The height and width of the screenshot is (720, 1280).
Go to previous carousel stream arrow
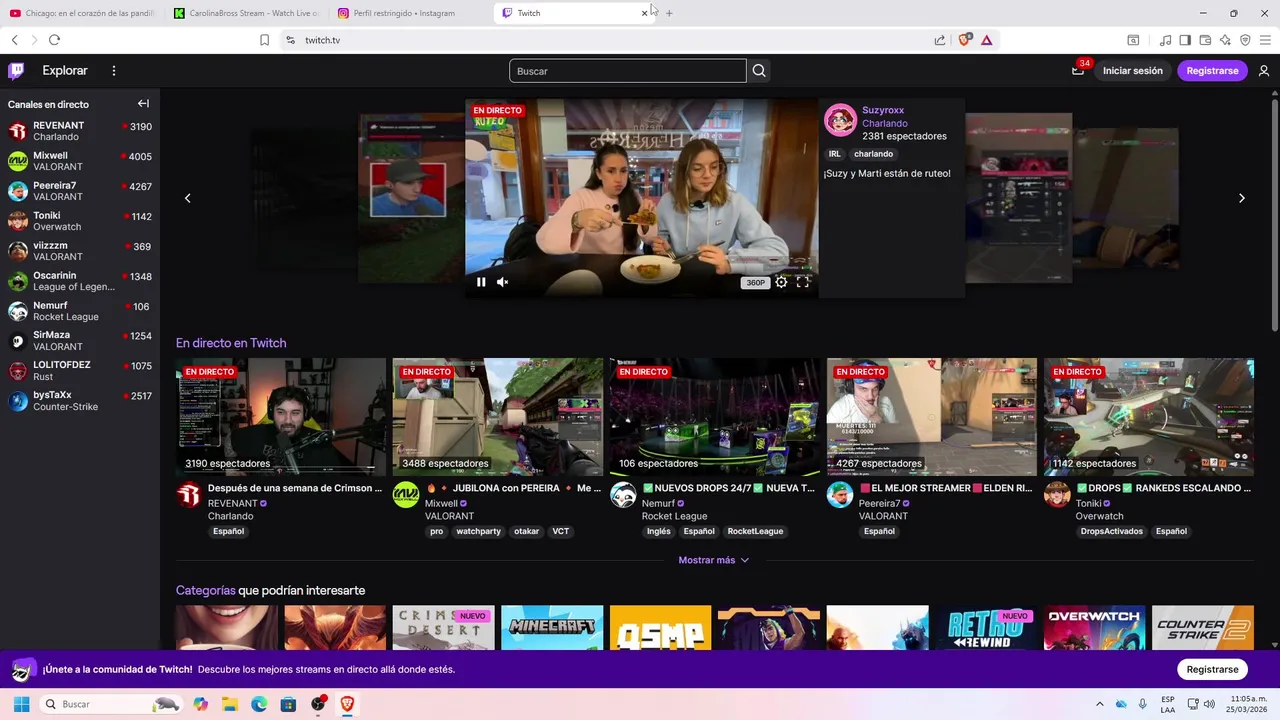[187, 198]
